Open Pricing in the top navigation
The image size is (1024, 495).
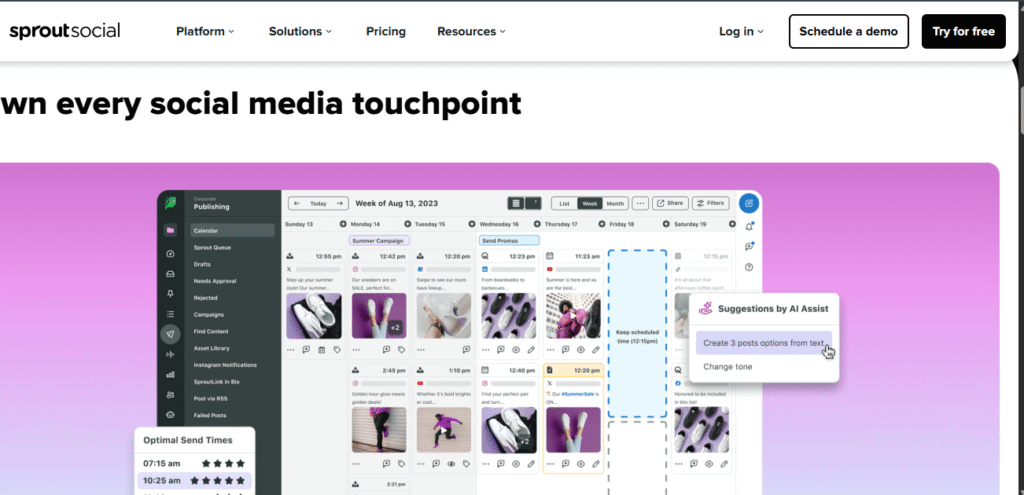coord(385,31)
